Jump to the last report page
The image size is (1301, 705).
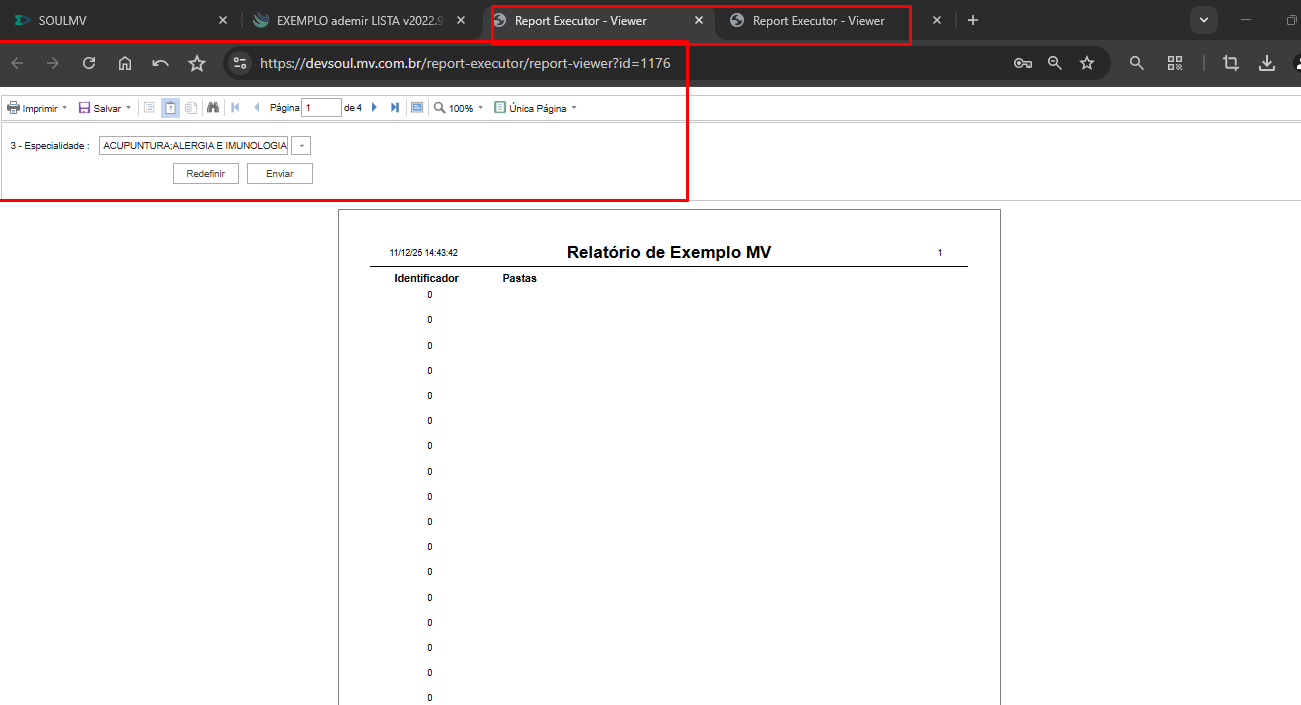click(x=395, y=108)
